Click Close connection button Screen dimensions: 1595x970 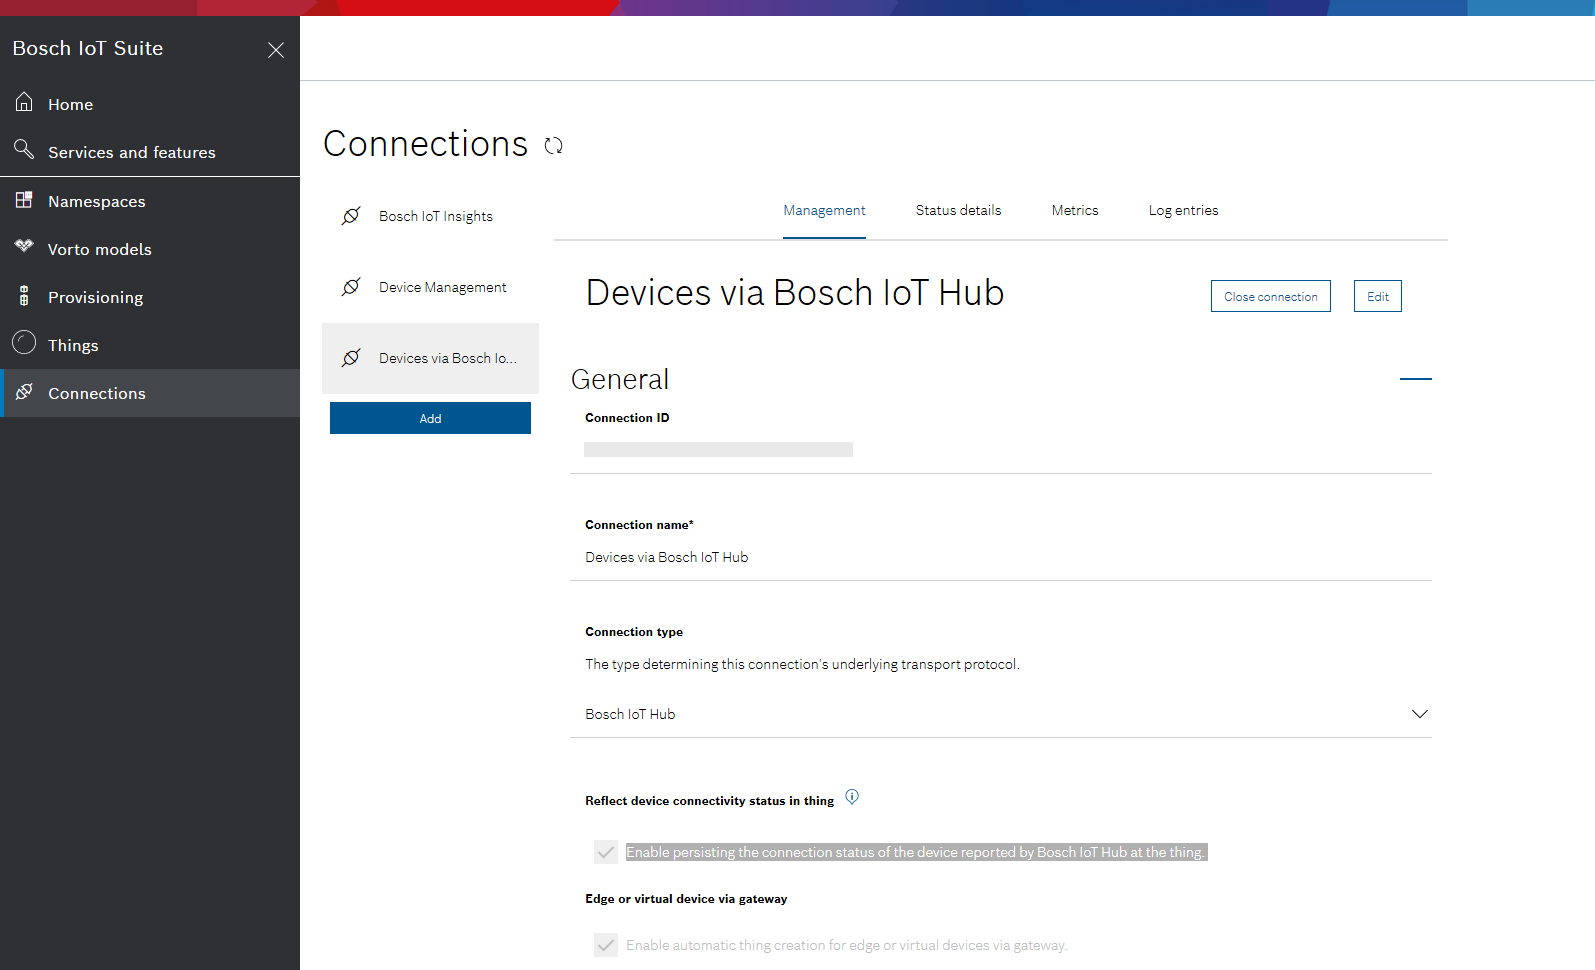1270,296
